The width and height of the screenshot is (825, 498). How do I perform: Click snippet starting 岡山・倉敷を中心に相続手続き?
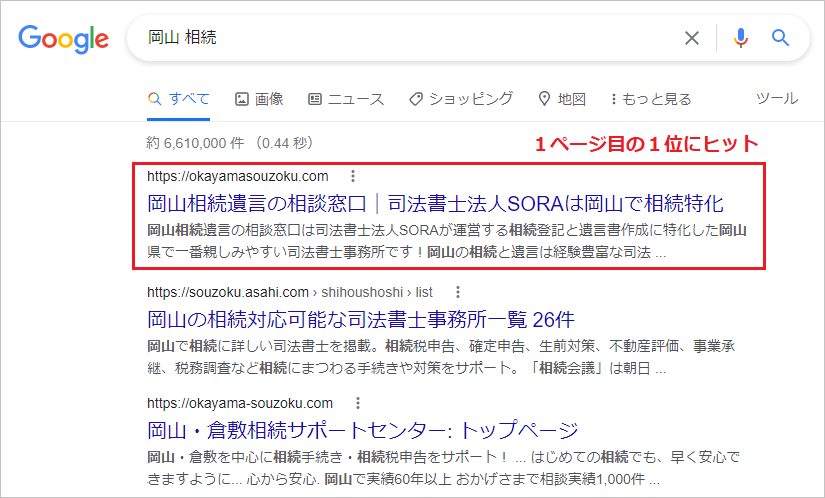[x=443, y=468]
